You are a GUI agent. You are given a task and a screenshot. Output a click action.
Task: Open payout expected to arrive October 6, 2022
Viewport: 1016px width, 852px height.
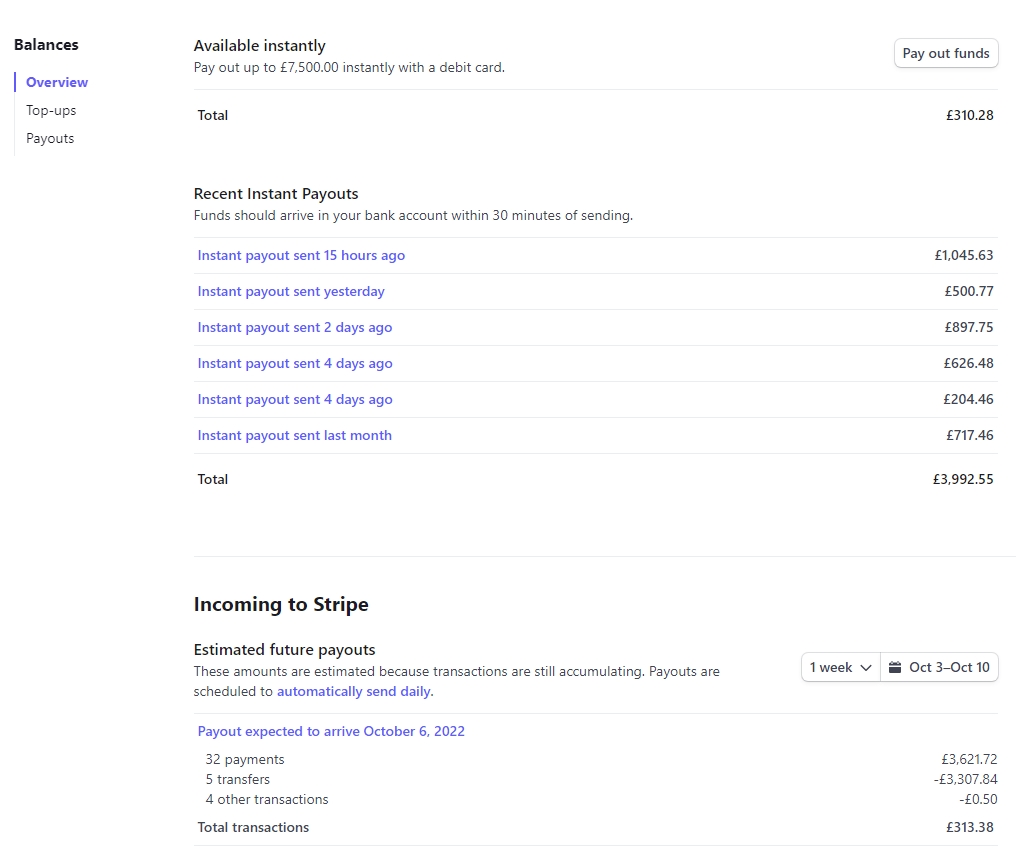click(x=331, y=731)
